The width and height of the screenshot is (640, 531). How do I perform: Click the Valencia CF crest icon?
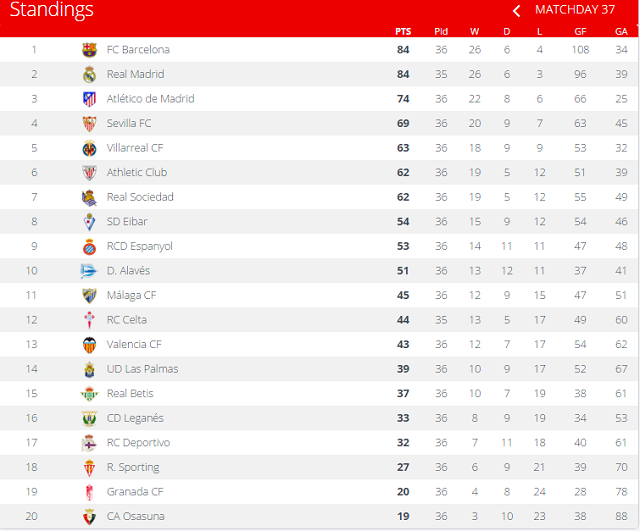[x=89, y=344]
